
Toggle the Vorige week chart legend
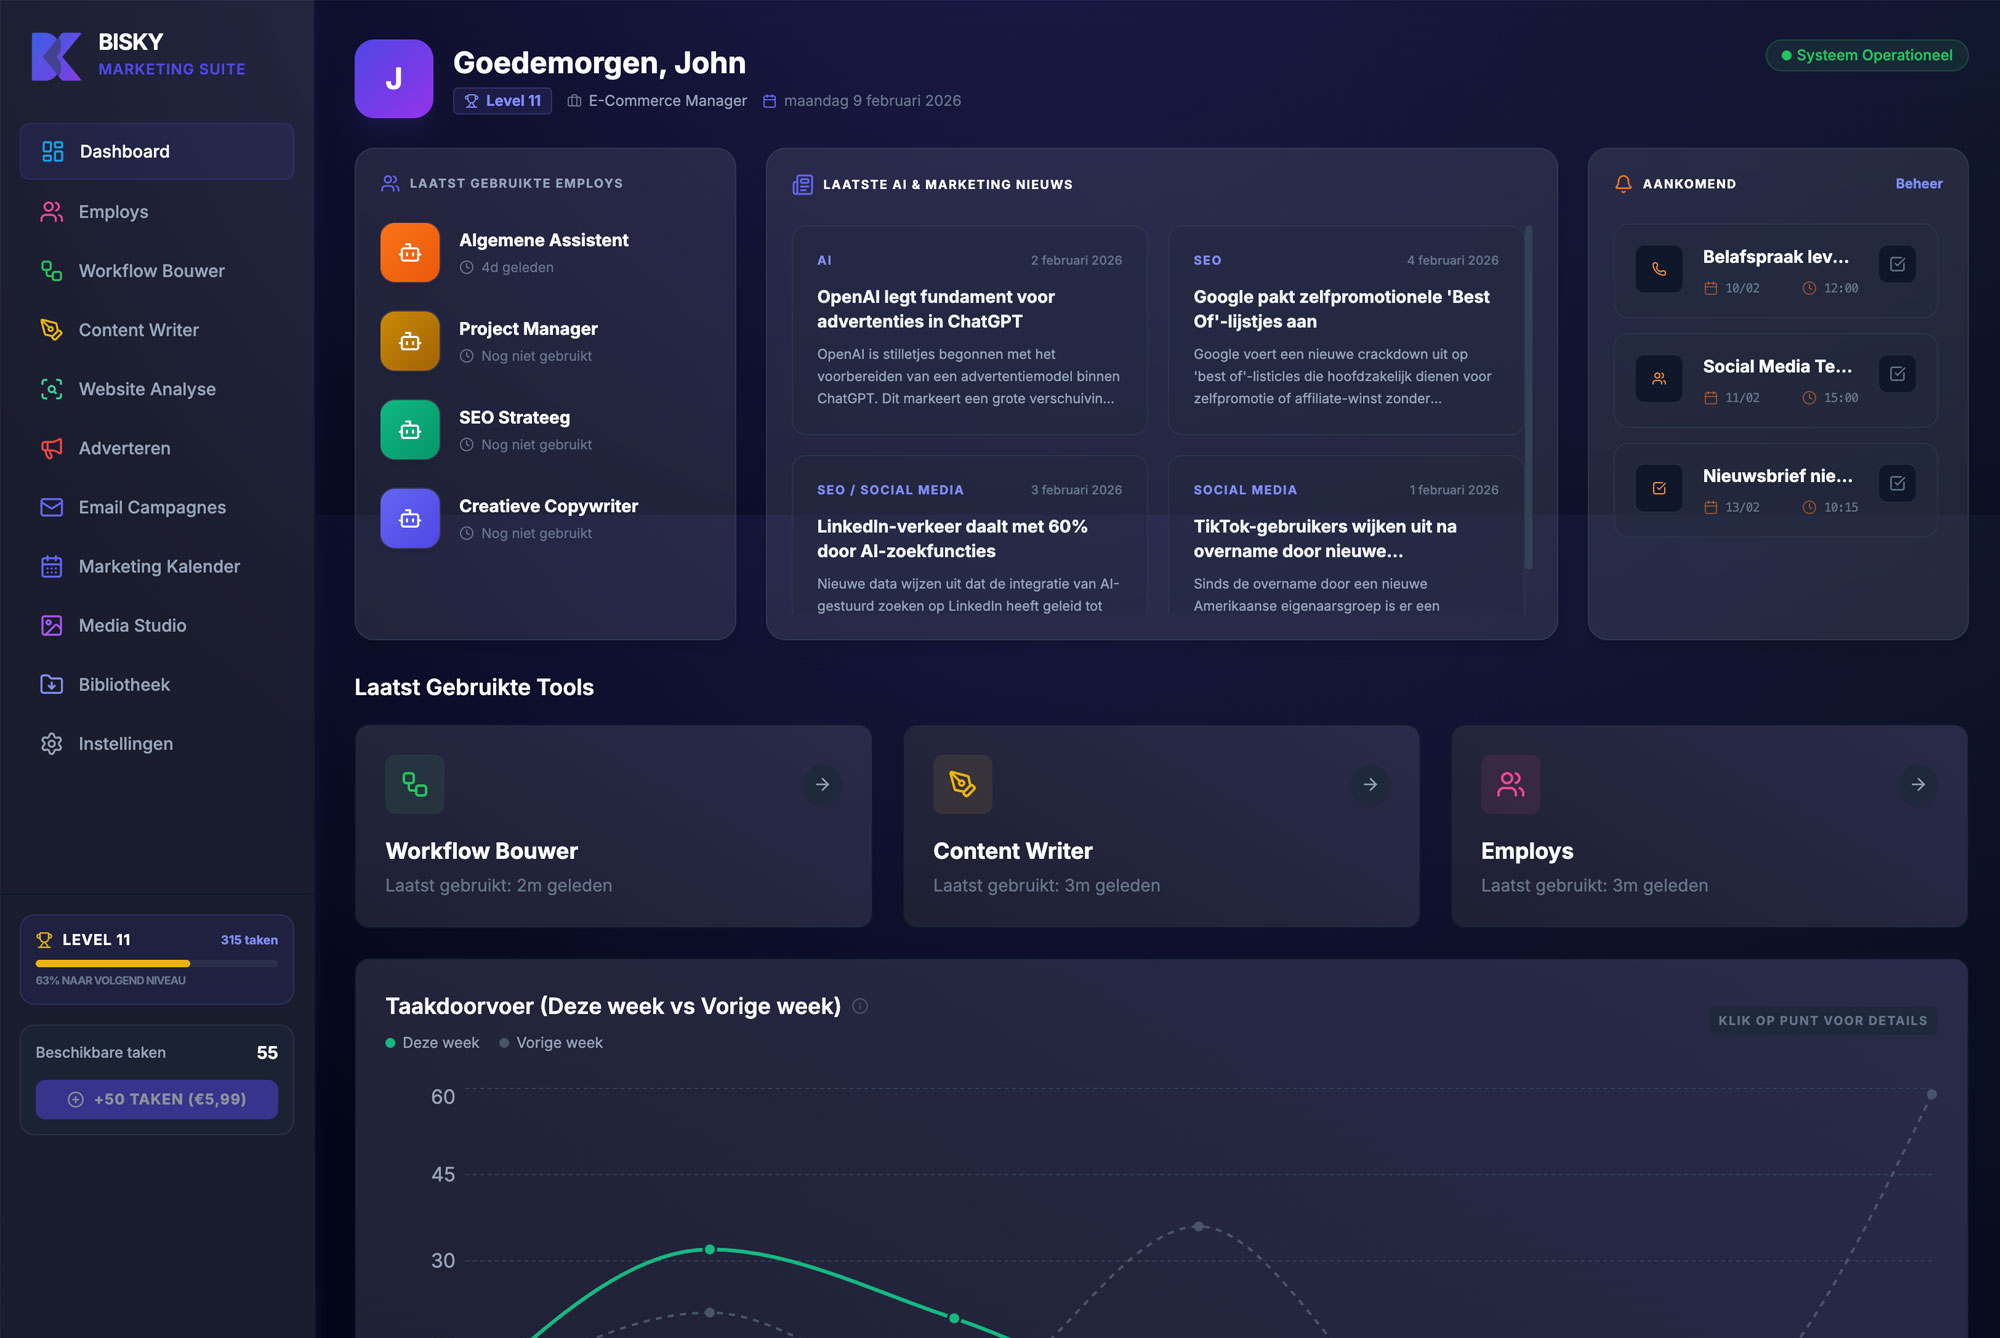coord(550,1042)
